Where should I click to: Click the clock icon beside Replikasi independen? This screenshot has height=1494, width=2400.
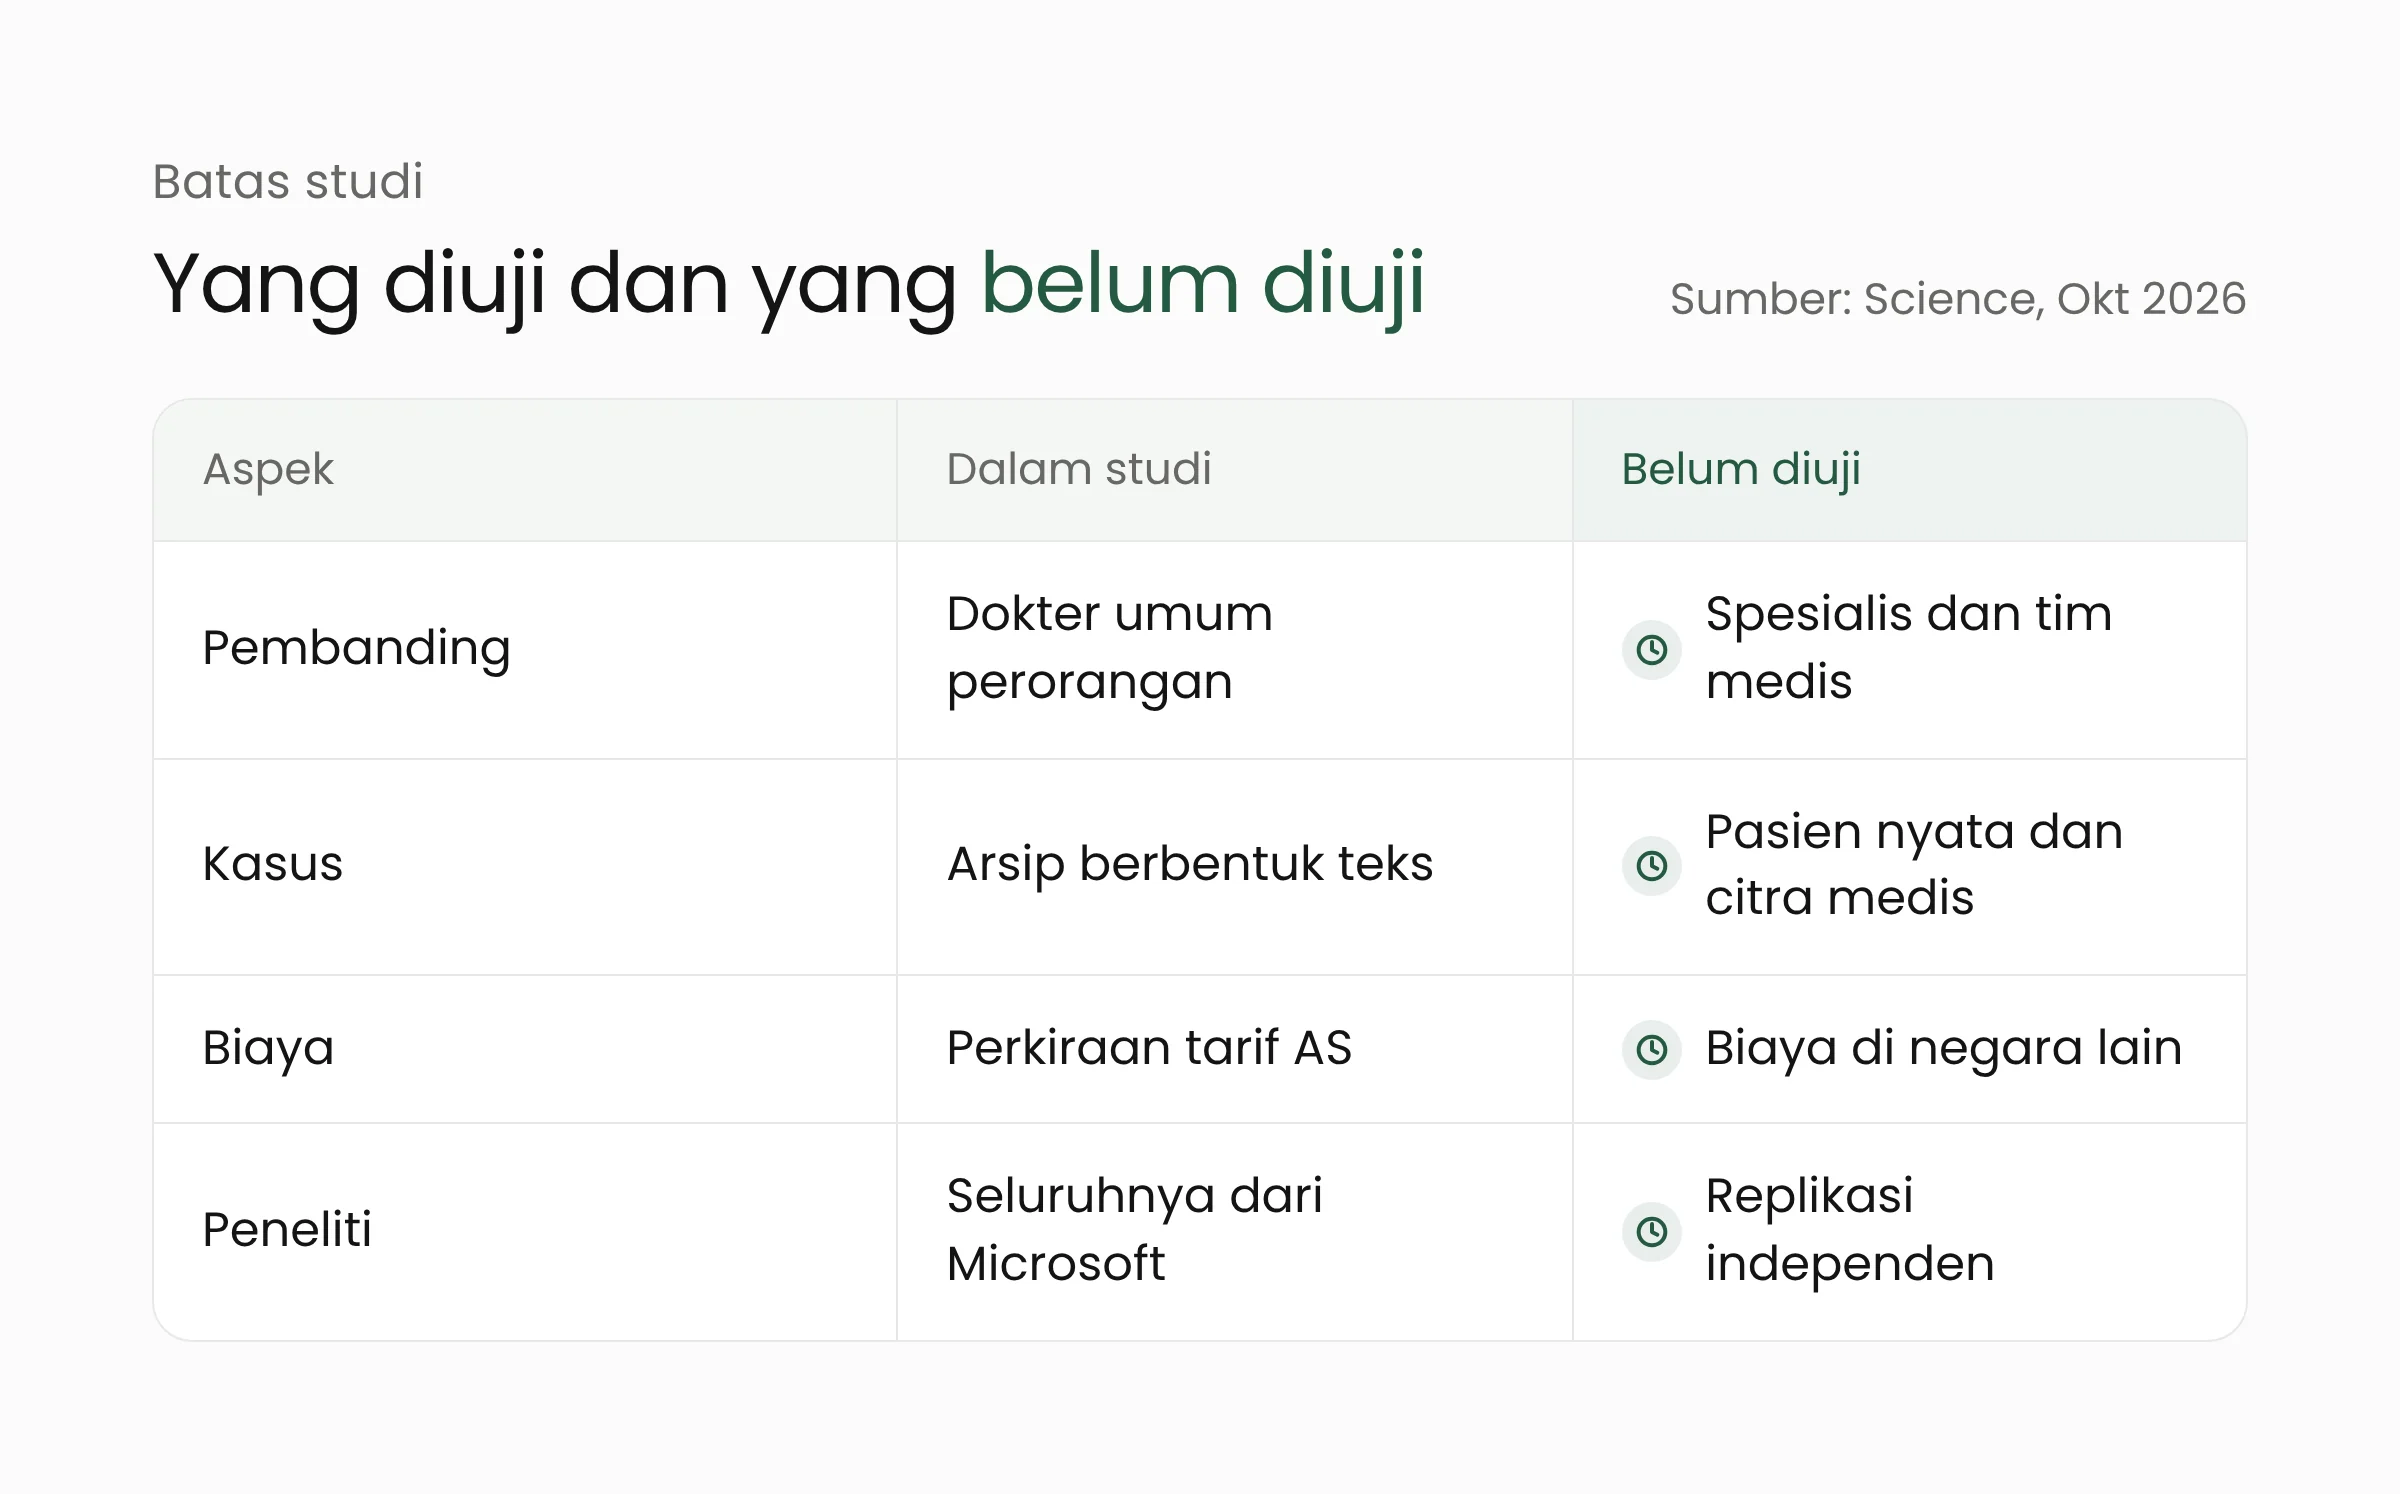(x=1651, y=1231)
